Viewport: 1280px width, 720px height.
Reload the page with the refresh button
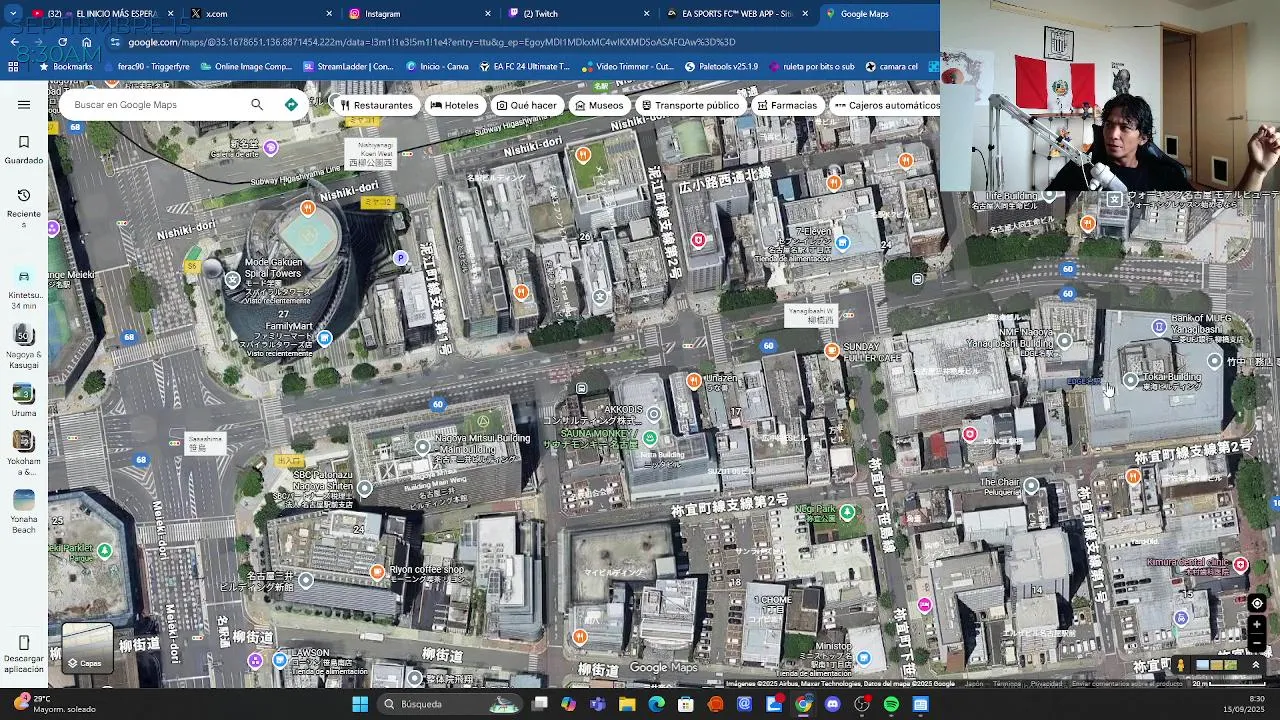[x=62, y=42]
